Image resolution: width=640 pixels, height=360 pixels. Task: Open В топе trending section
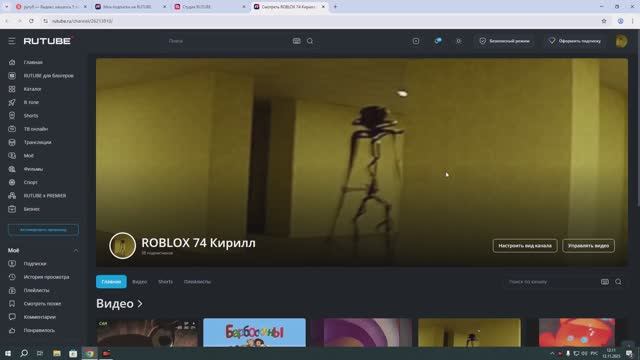coord(31,102)
